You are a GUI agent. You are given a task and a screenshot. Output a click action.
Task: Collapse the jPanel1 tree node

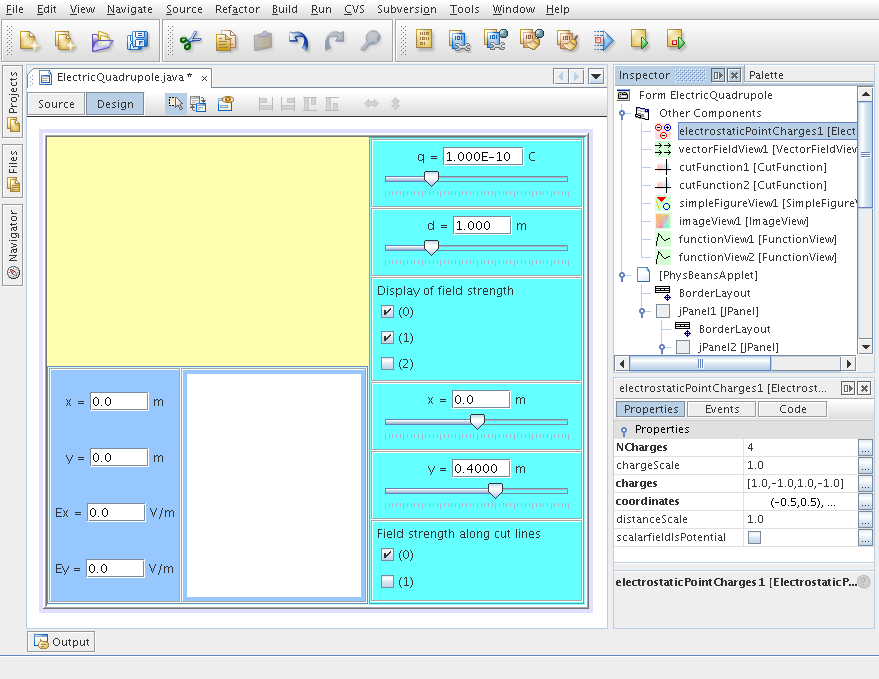[642, 311]
